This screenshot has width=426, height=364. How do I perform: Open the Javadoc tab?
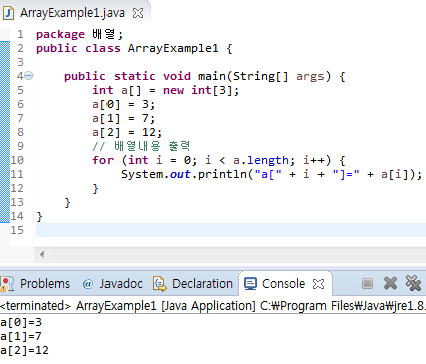click(x=121, y=284)
